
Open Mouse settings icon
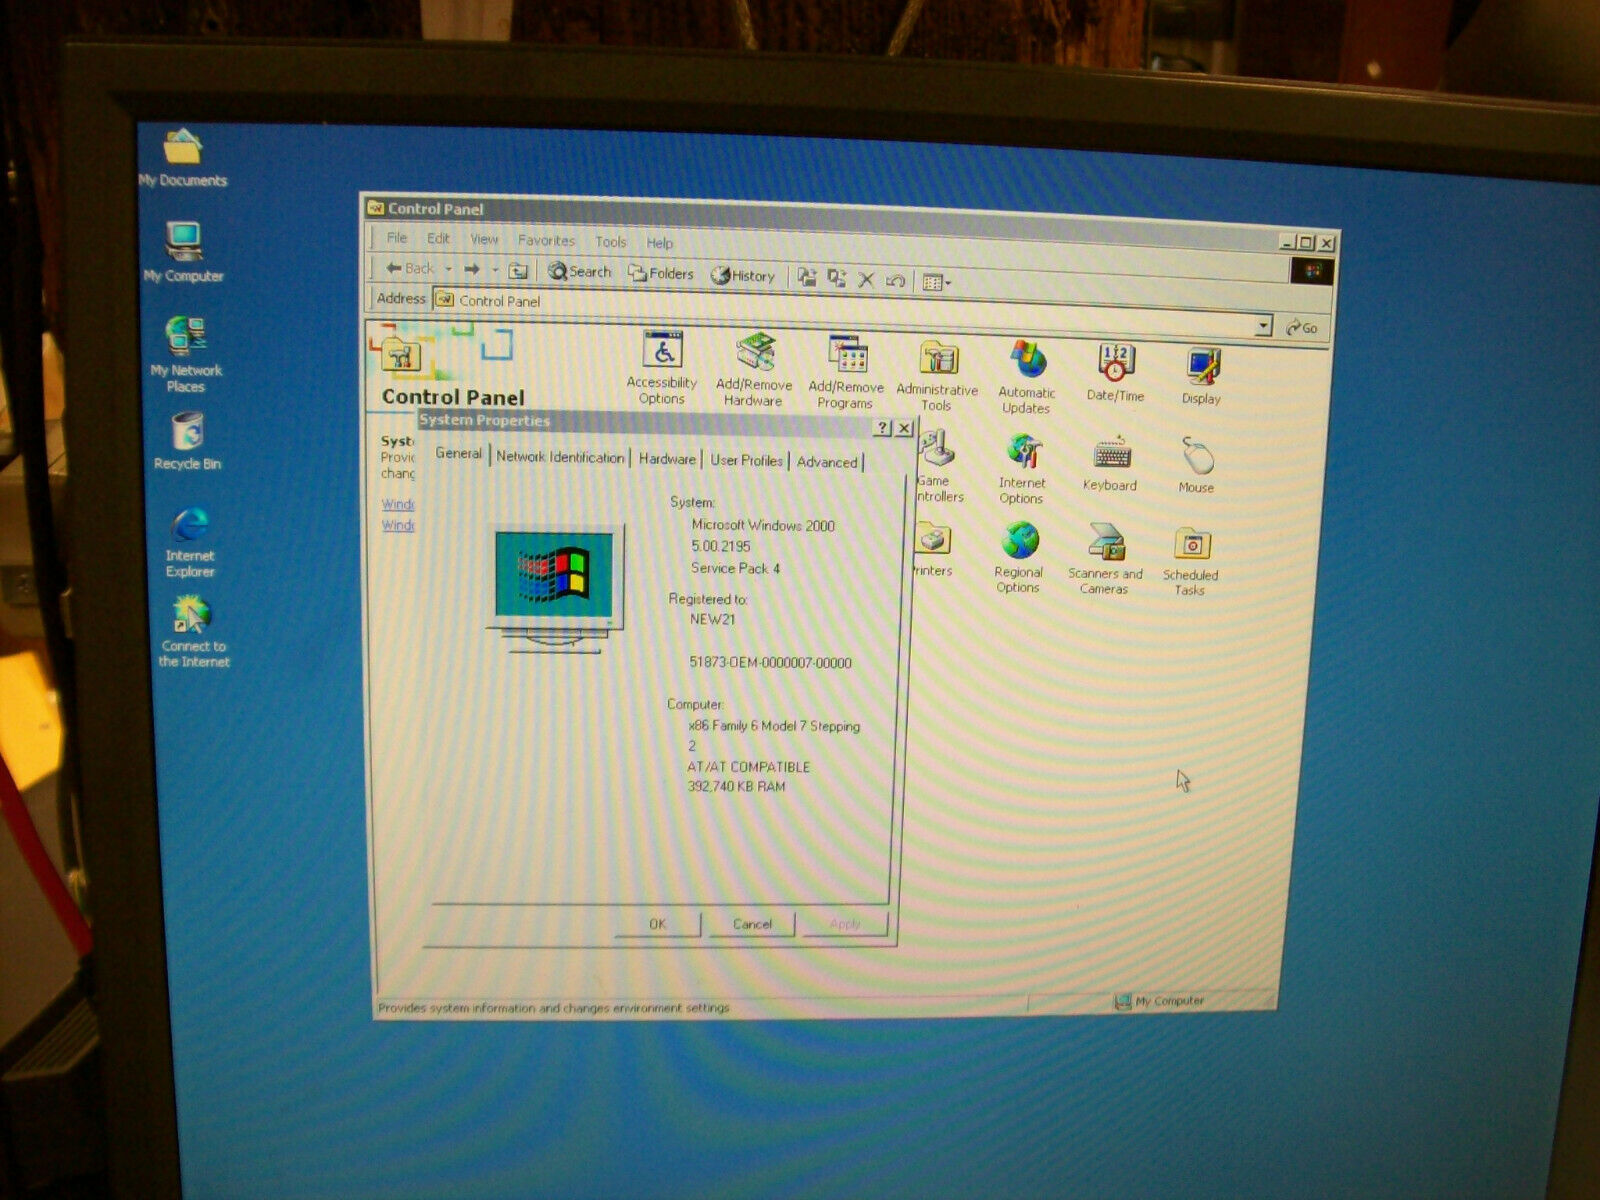(1196, 465)
